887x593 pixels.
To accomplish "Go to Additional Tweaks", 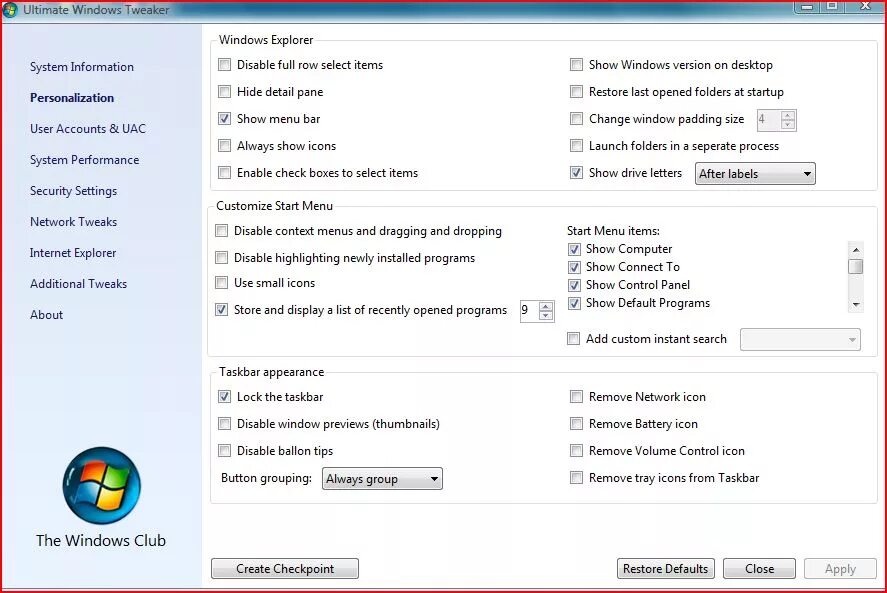I will [x=79, y=284].
